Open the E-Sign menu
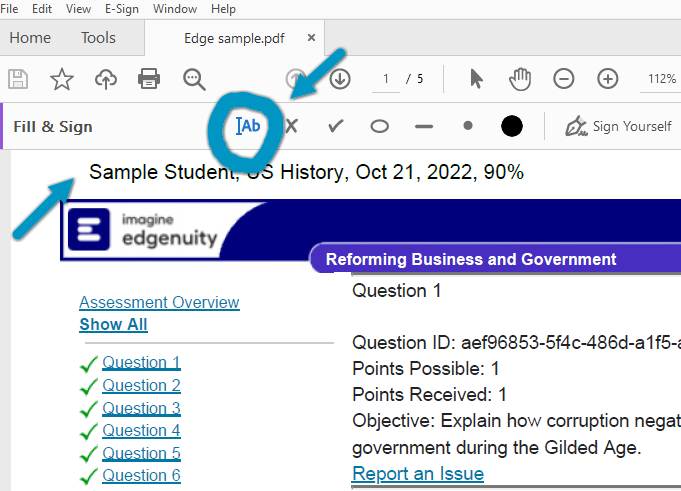Screen dimensions: 681x491 [122, 9]
